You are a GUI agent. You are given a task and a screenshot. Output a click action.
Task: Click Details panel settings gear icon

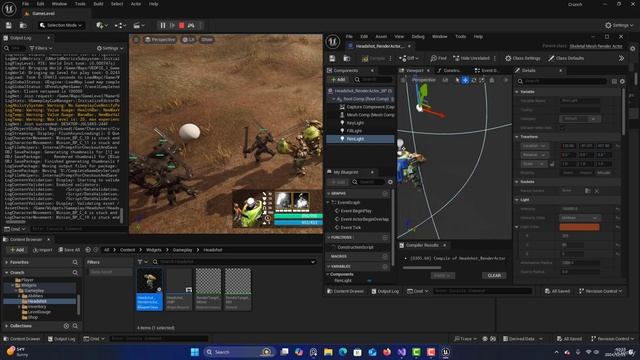coord(622,81)
